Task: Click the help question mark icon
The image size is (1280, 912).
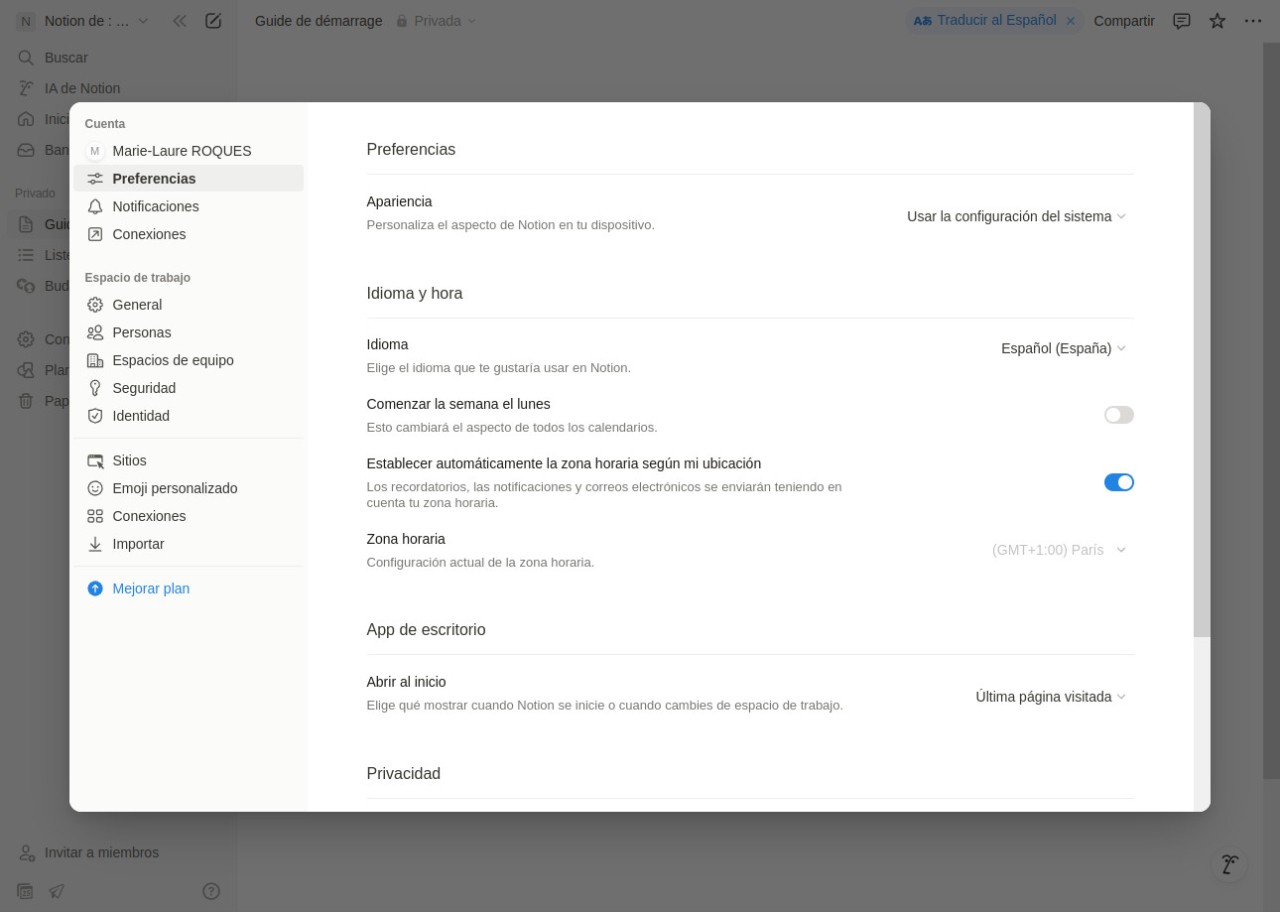Action: click(211, 891)
